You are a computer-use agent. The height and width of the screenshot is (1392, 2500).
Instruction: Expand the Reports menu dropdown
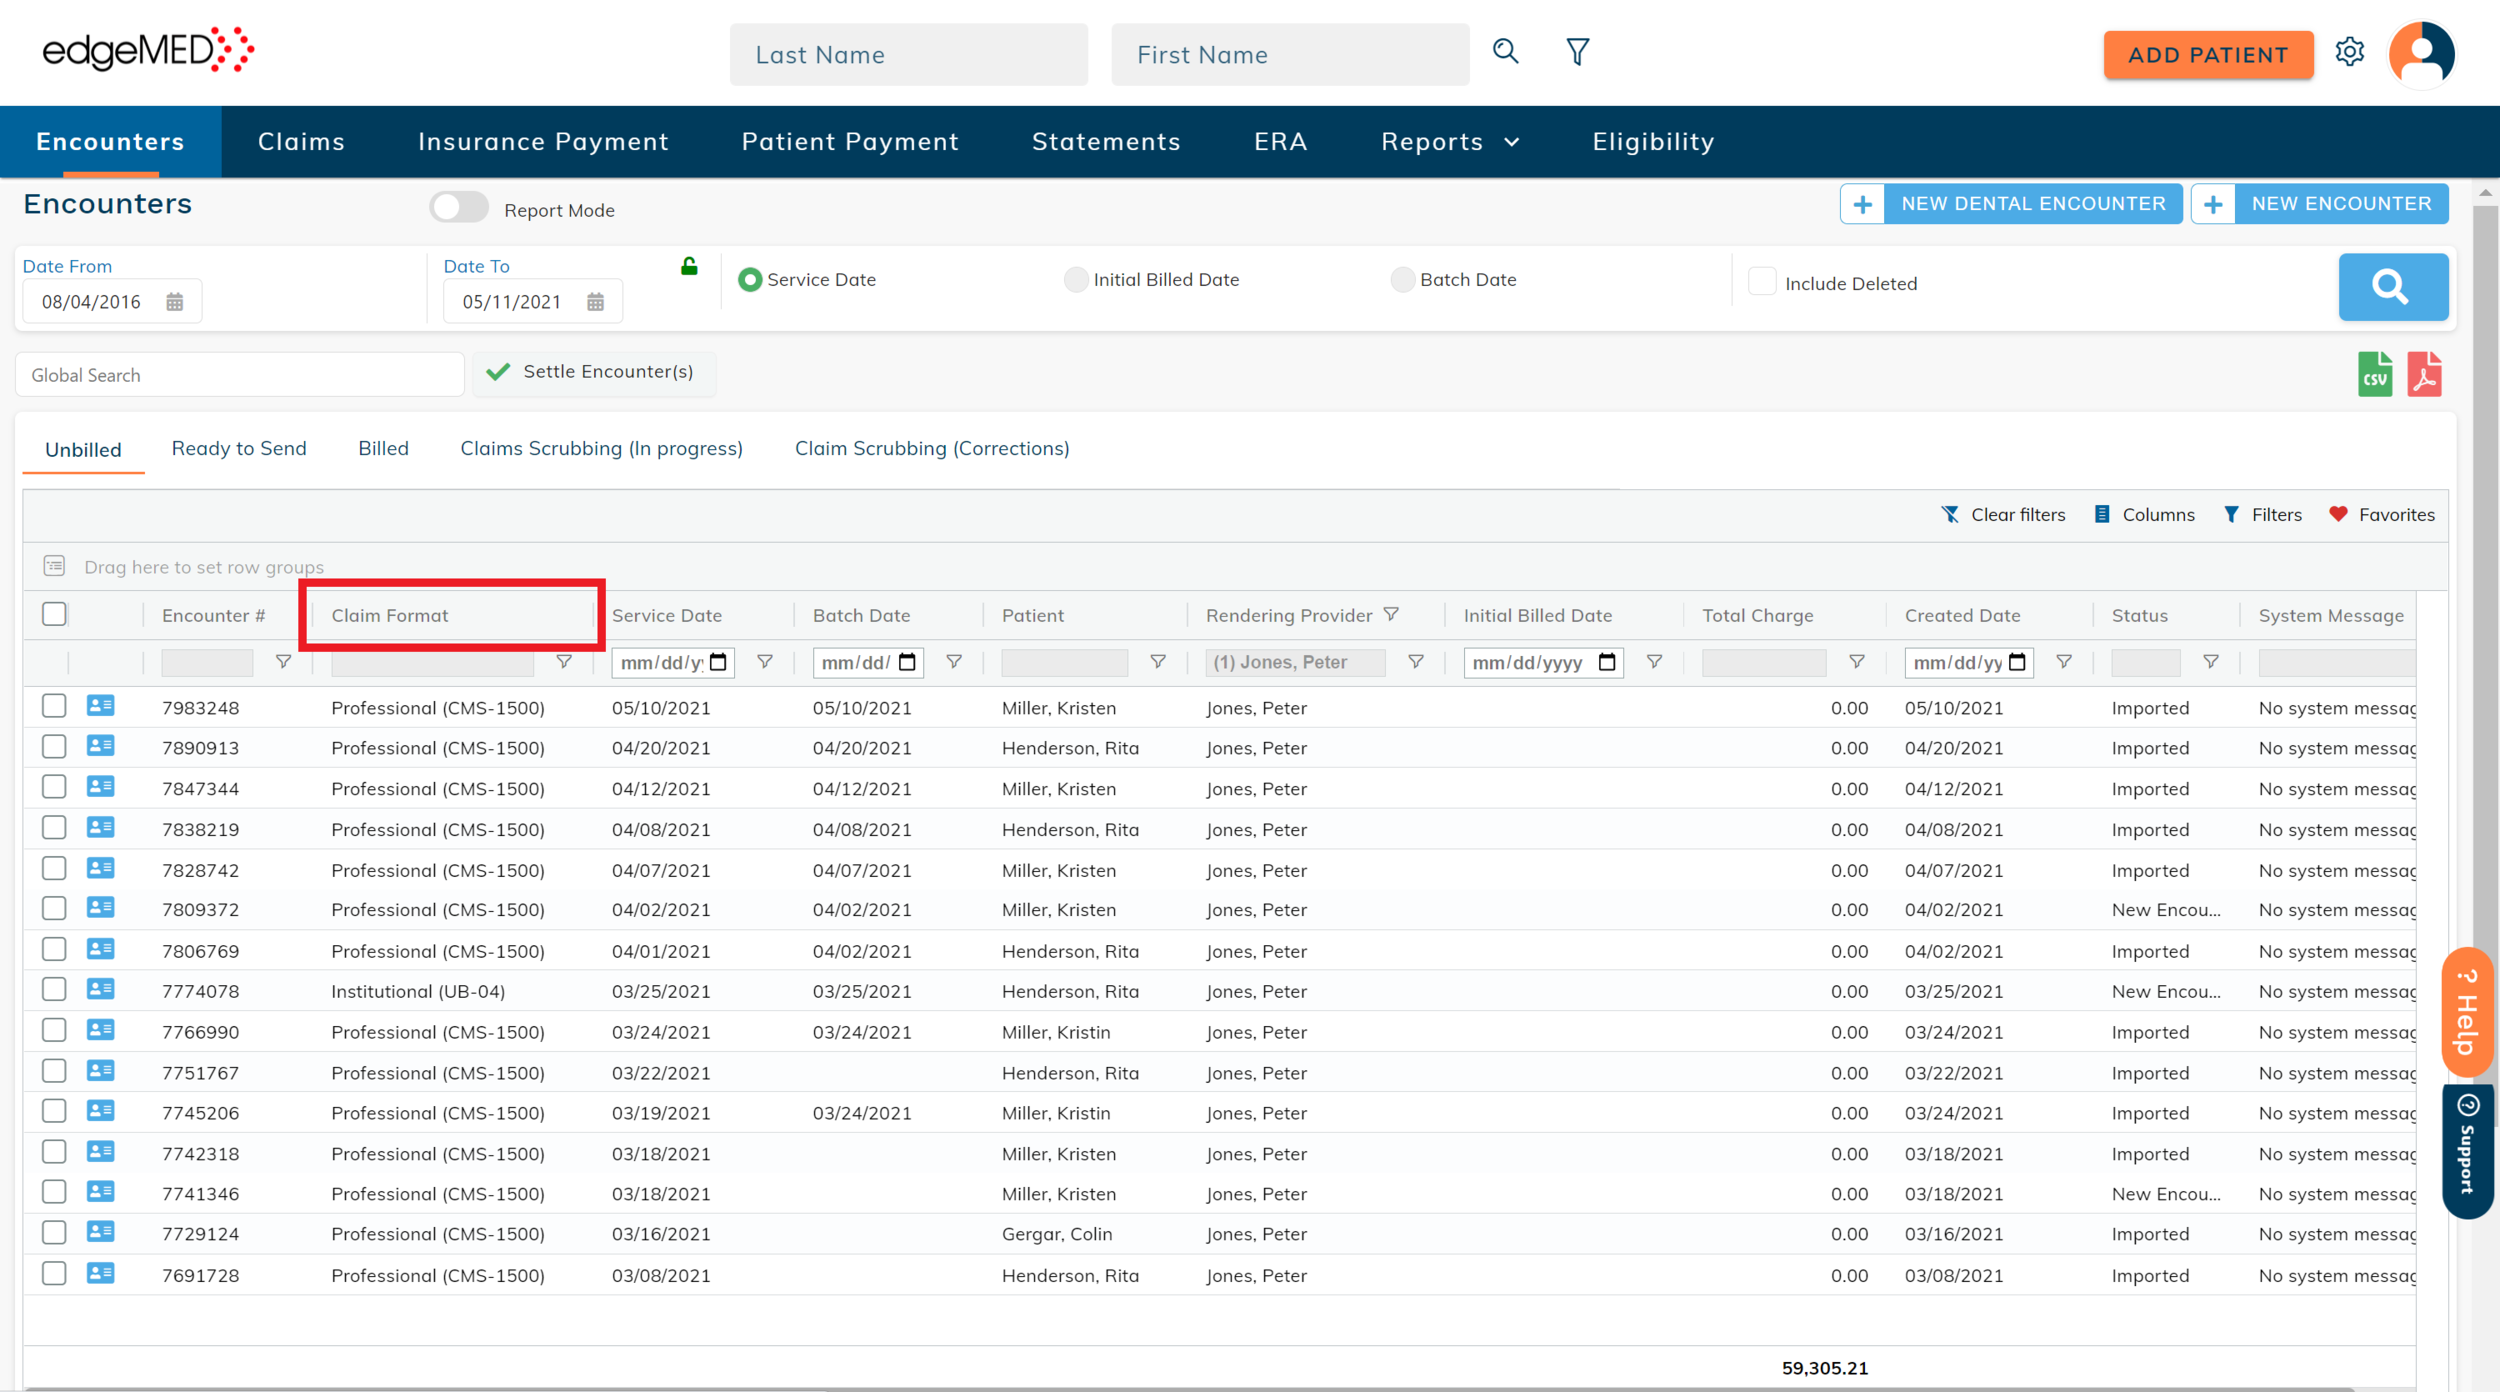click(x=1449, y=142)
